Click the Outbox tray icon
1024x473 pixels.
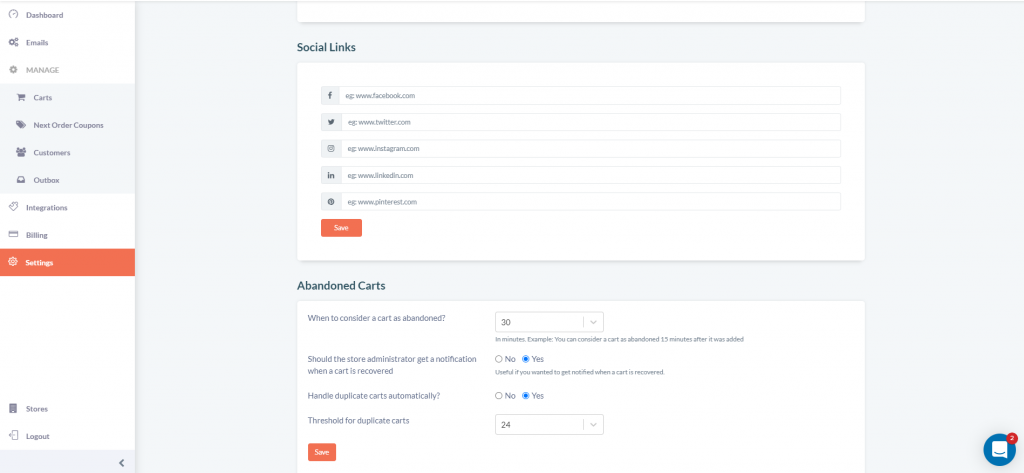(21, 180)
